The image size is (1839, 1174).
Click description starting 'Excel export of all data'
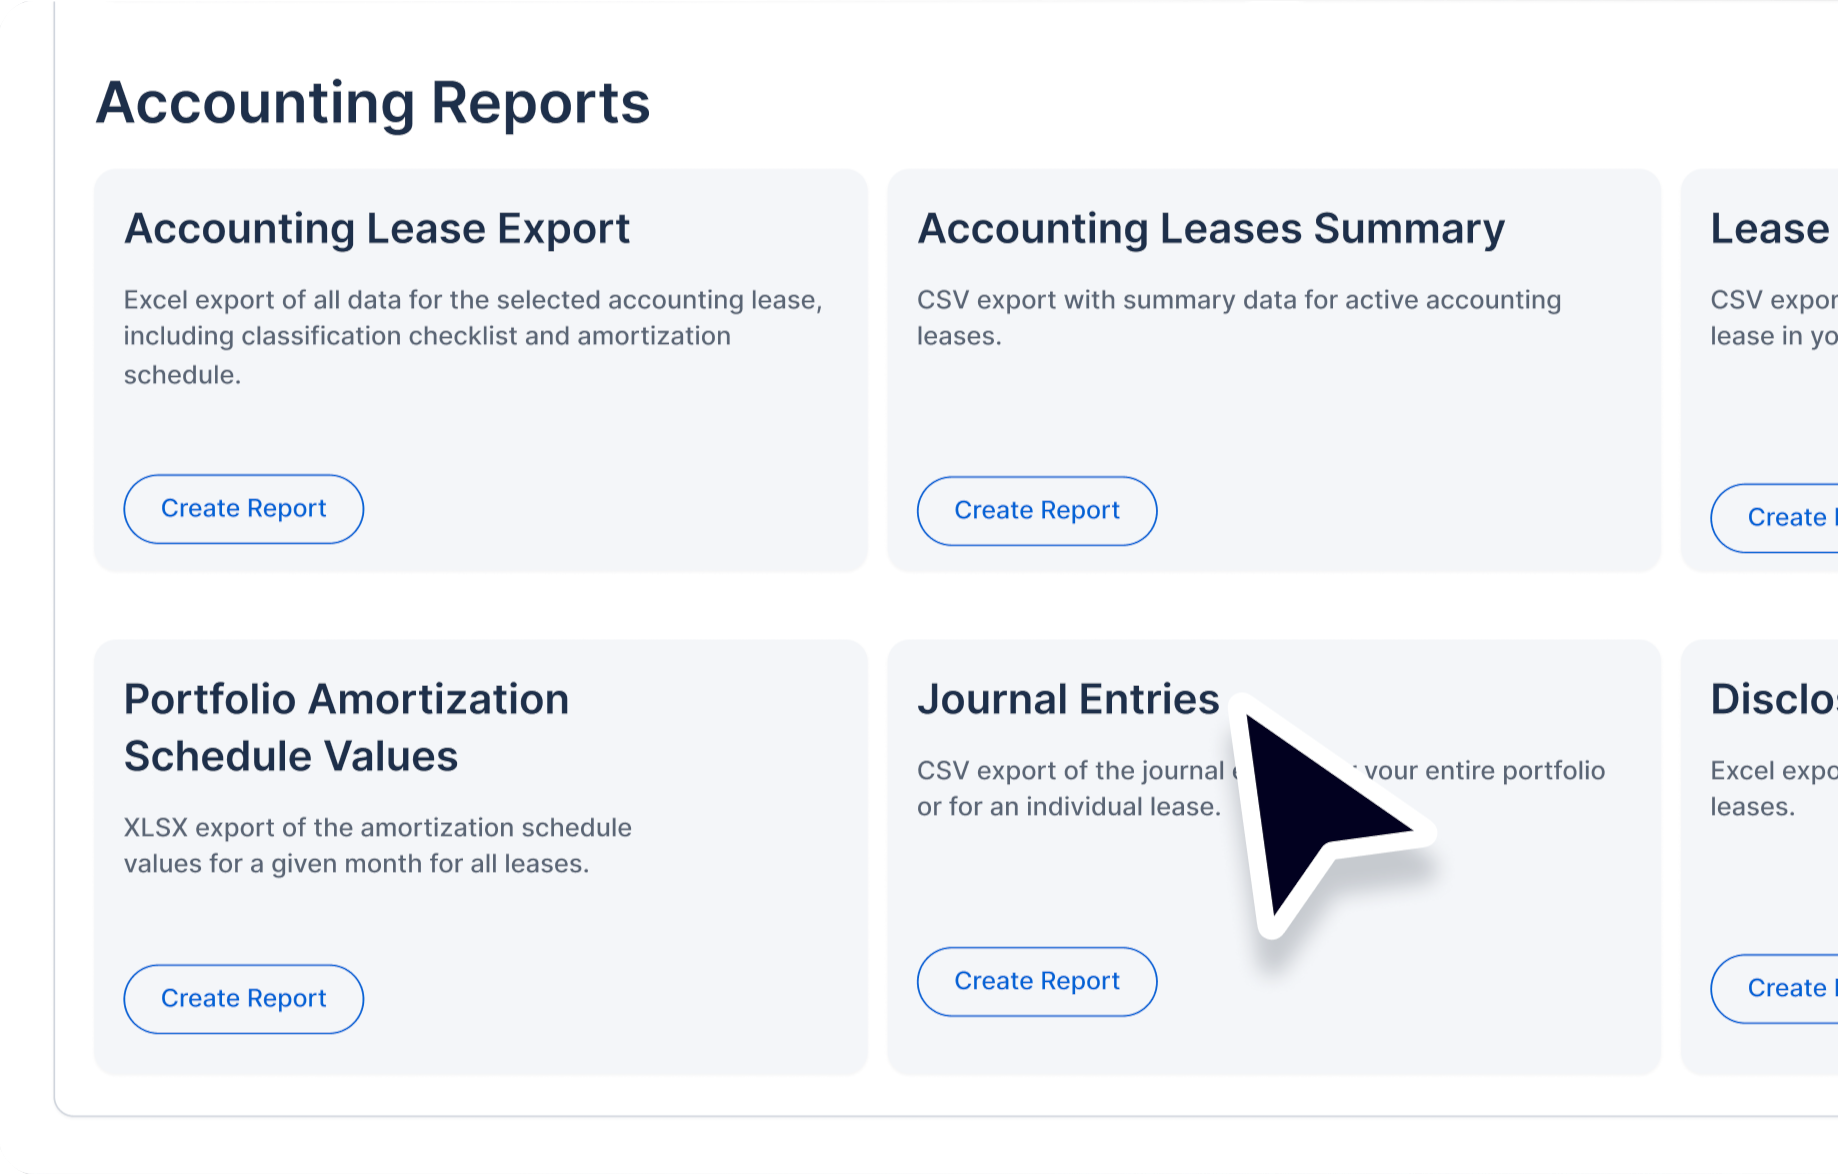pyautogui.click(x=473, y=337)
